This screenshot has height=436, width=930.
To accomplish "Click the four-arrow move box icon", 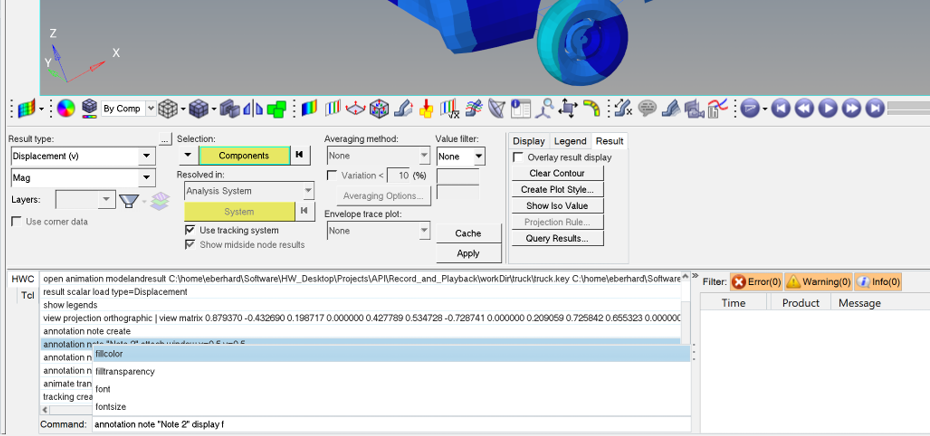I will 568,108.
